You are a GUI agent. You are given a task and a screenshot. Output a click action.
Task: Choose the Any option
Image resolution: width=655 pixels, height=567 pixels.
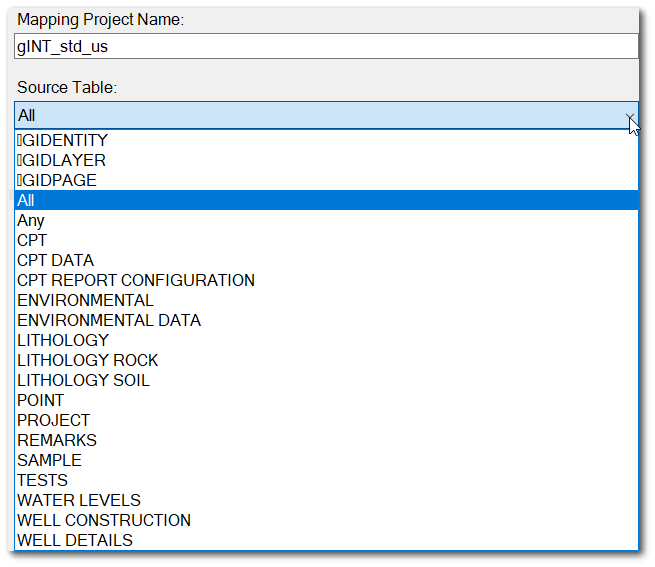(x=326, y=220)
